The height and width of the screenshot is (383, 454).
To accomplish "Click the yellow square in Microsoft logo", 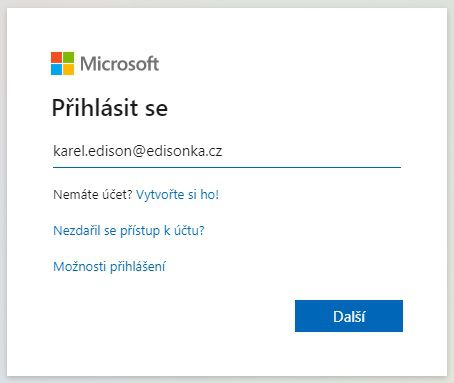I will coord(68,69).
